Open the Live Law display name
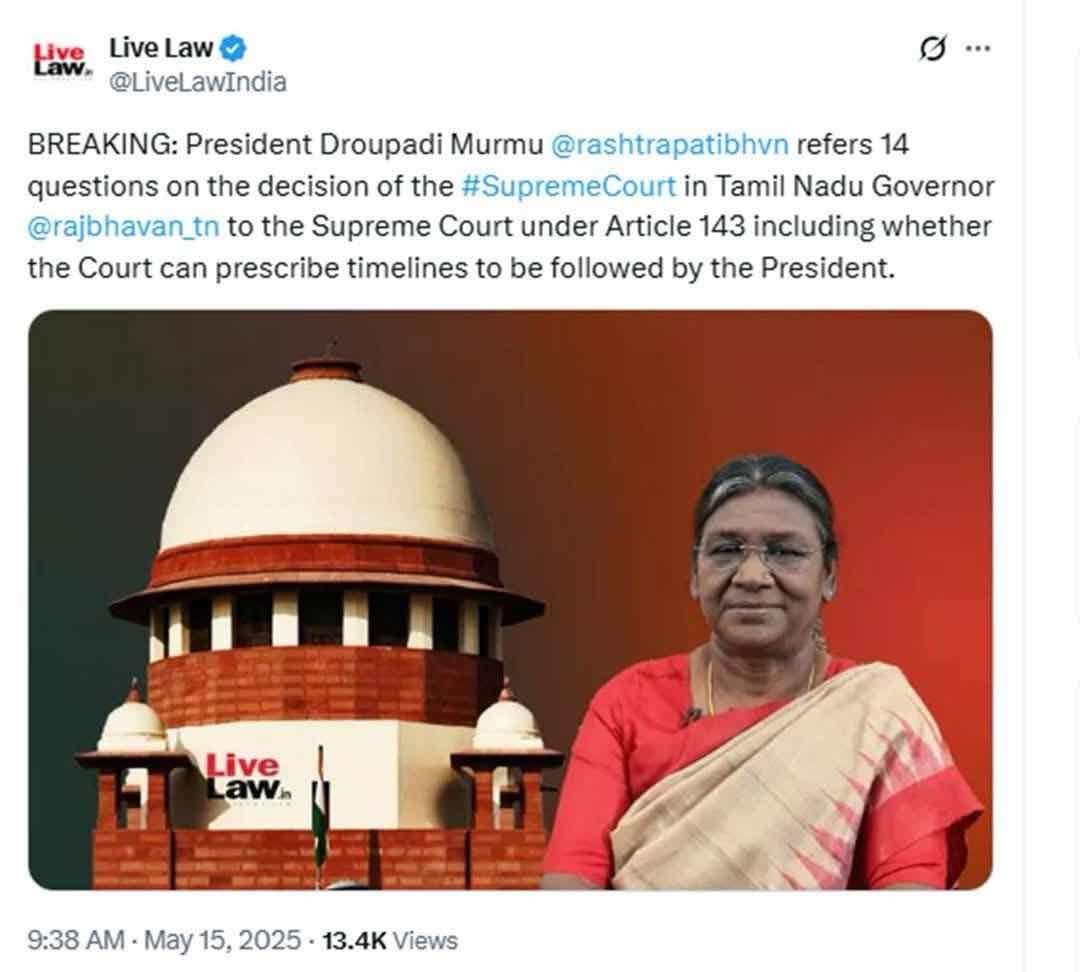This screenshot has height=972, width=1080. pyautogui.click(x=161, y=48)
